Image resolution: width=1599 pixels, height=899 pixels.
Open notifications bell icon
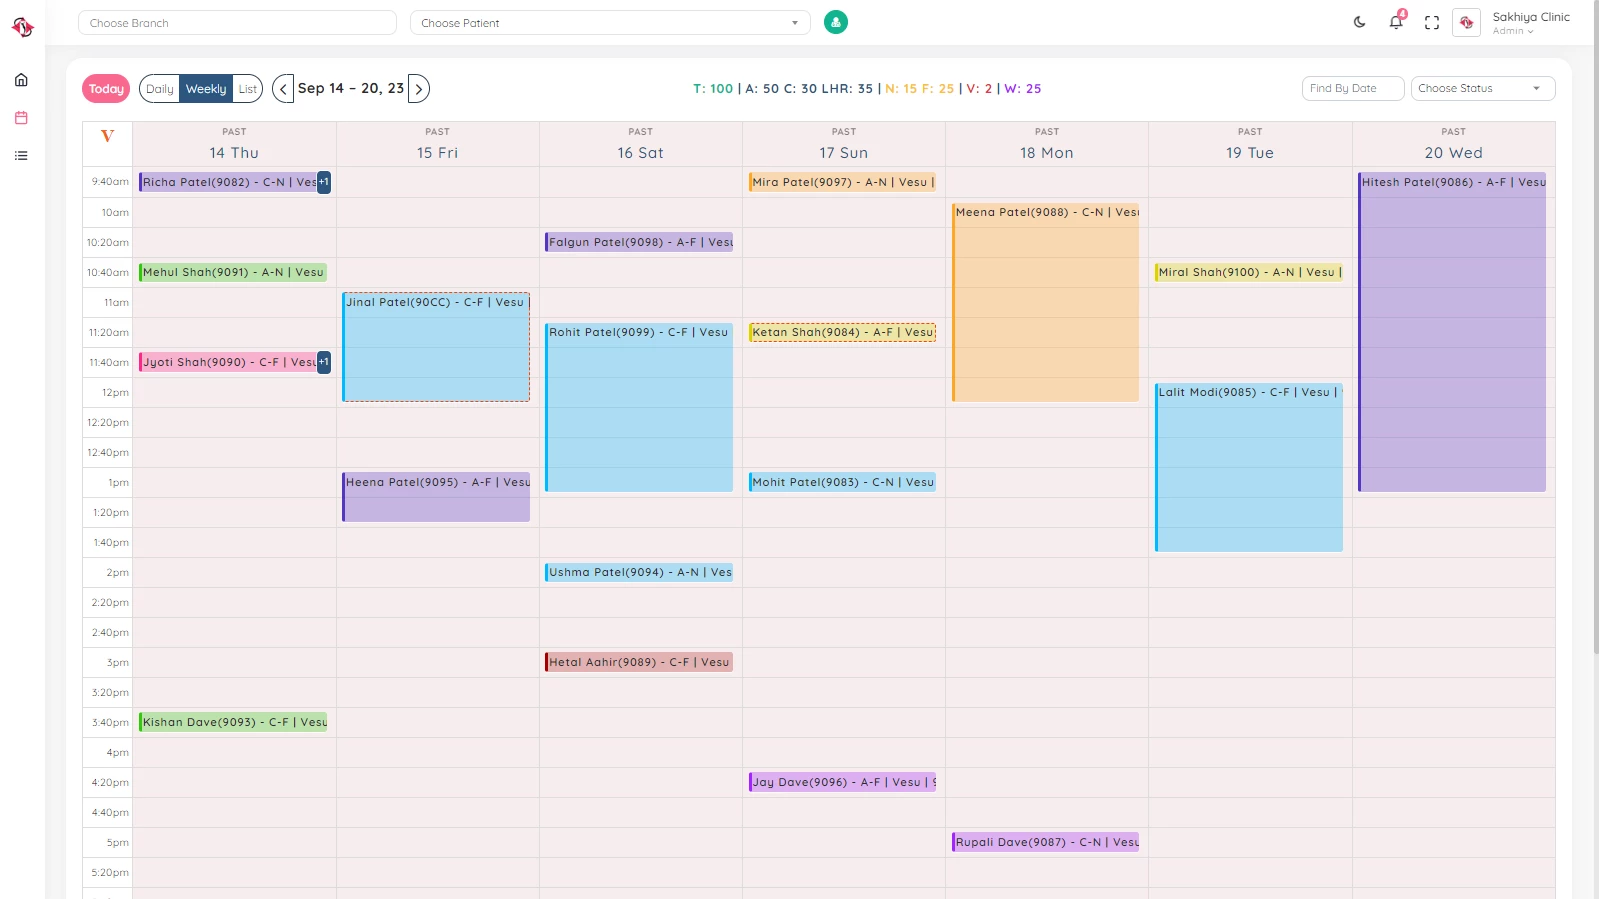[1396, 22]
